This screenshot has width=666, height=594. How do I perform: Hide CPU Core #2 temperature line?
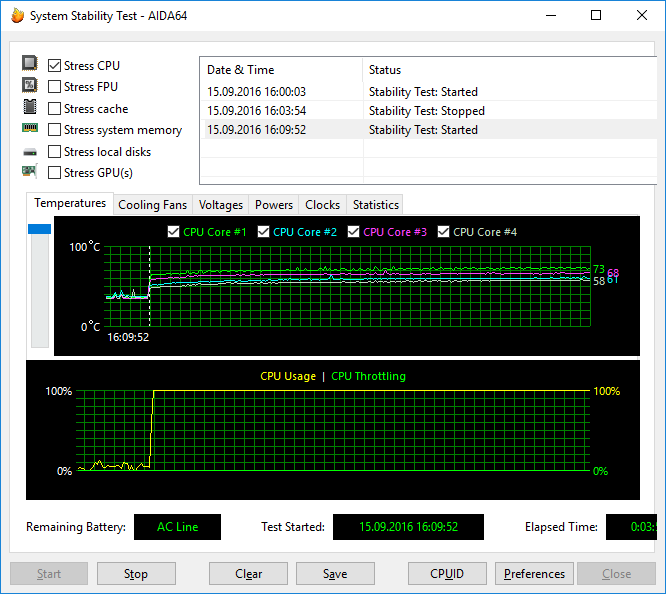(263, 232)
